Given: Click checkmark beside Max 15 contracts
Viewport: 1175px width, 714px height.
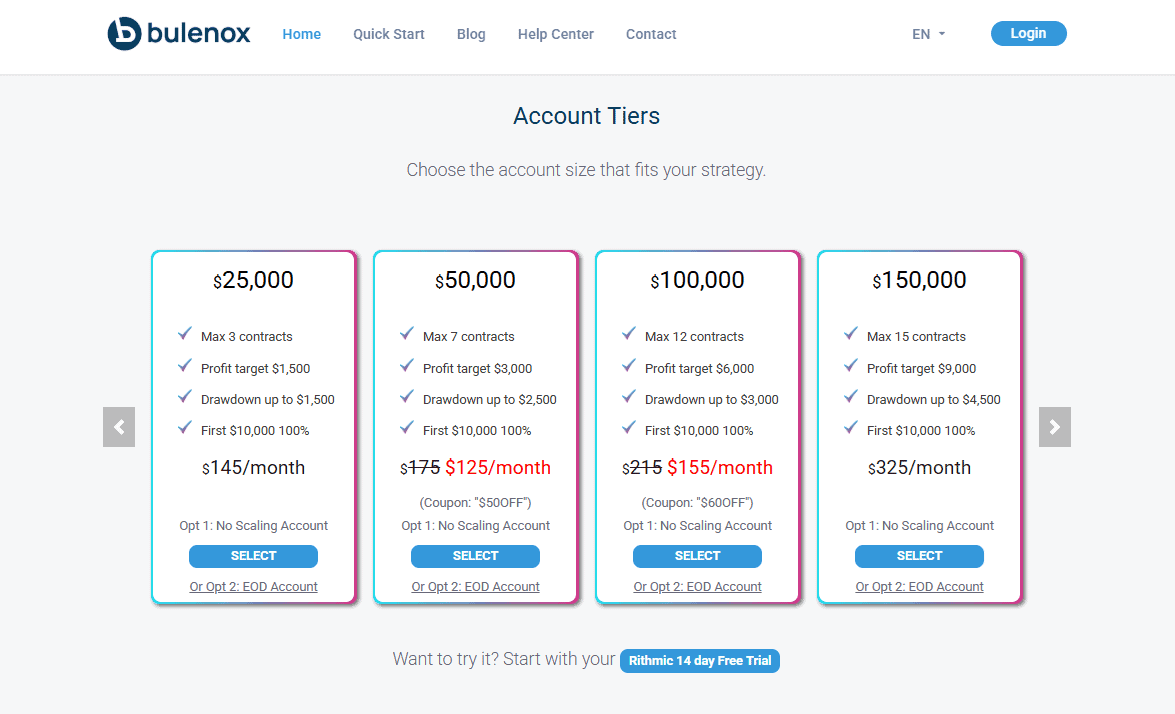Looking at the screenshot, I should coord(851,334).
